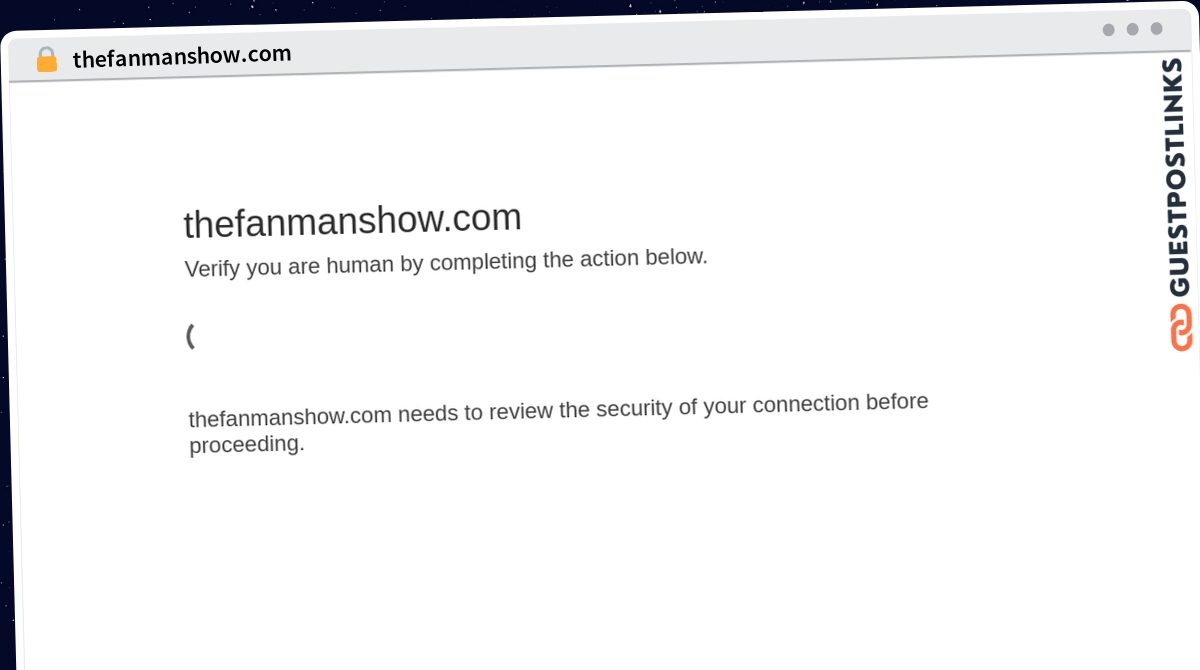This screenshot has width=1200, height=670.
Task: Click the vertical GUESTPOSTLINKS brand text
Action: [x=1177, y=177]
